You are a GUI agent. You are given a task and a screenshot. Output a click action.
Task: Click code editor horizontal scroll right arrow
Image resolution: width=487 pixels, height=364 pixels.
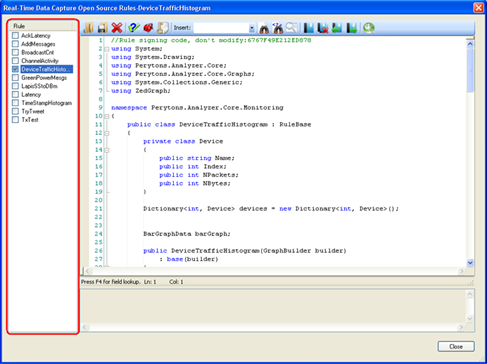tap(462, 271)
